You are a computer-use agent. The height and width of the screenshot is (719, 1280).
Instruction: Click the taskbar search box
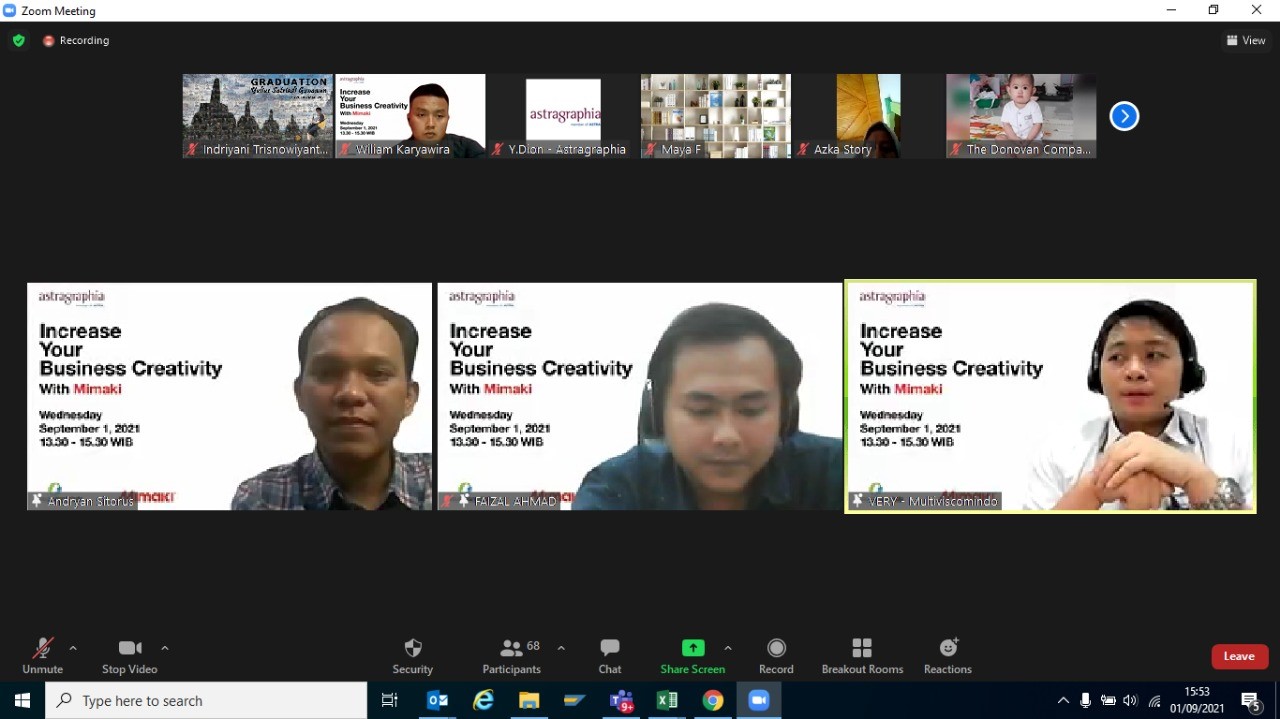click(x=207, y=700)
